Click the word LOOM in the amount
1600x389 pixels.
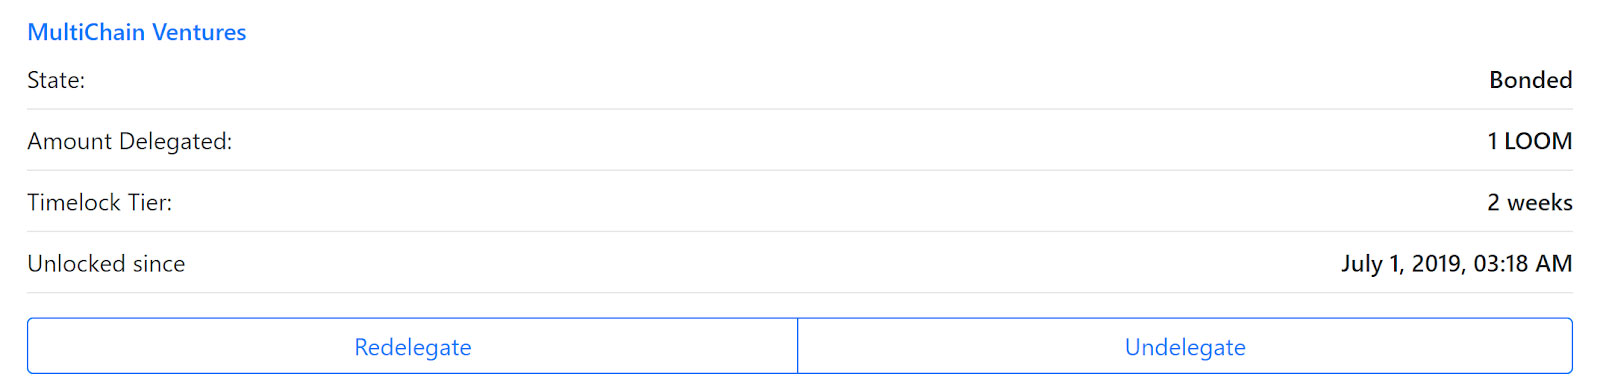pos(1538,141)
